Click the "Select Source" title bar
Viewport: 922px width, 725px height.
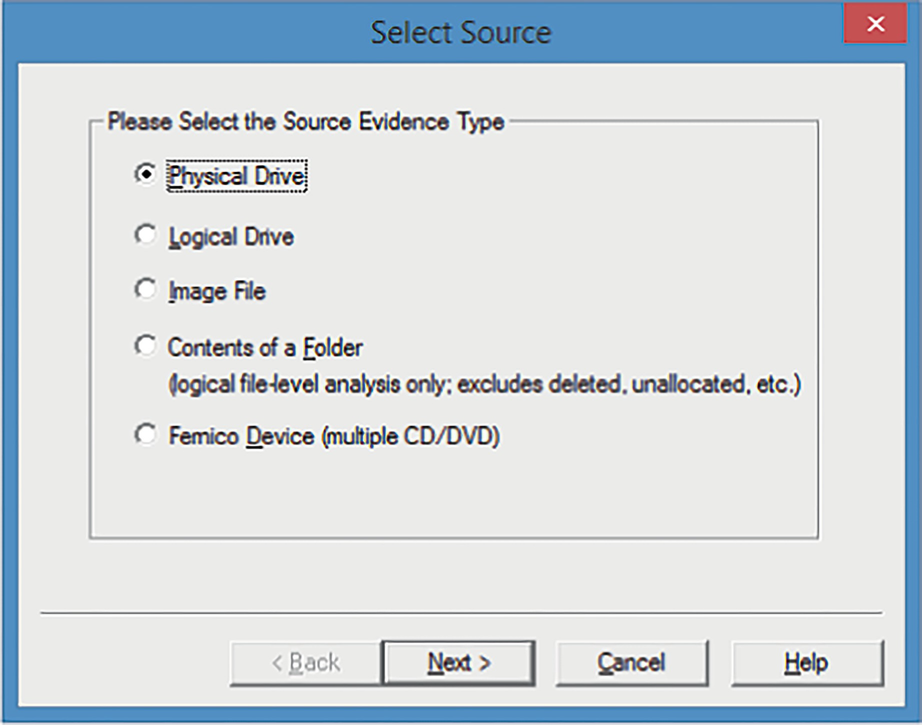(x=460, y=31)
